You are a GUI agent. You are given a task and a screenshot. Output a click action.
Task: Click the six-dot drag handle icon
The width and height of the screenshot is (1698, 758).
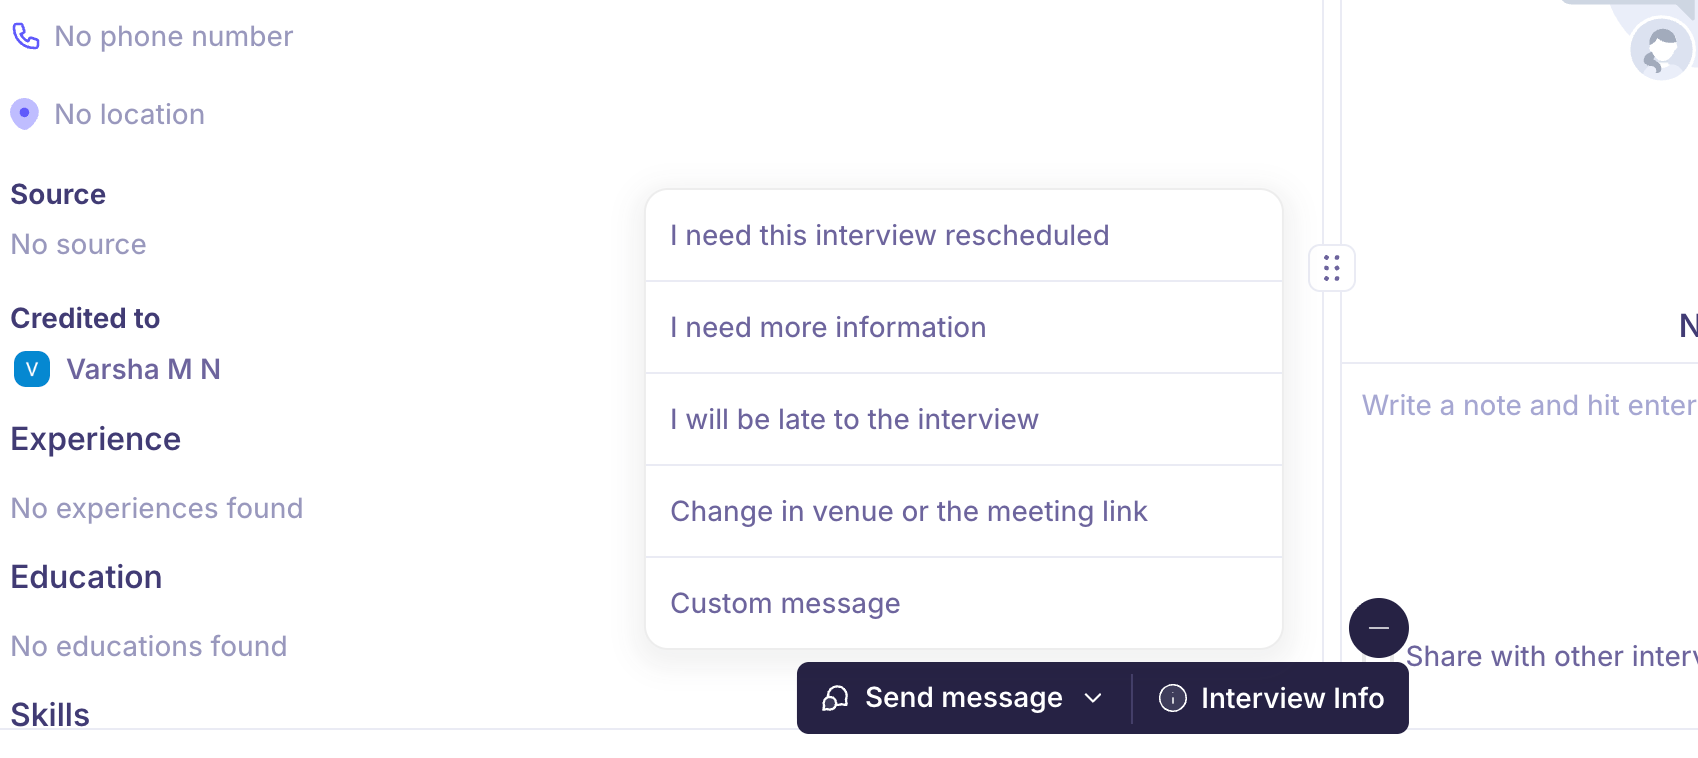pos(1332,268)
